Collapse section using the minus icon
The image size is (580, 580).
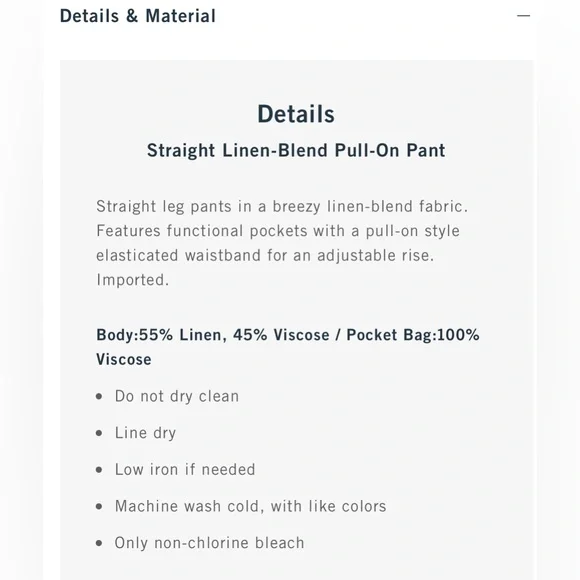(523, 16)
